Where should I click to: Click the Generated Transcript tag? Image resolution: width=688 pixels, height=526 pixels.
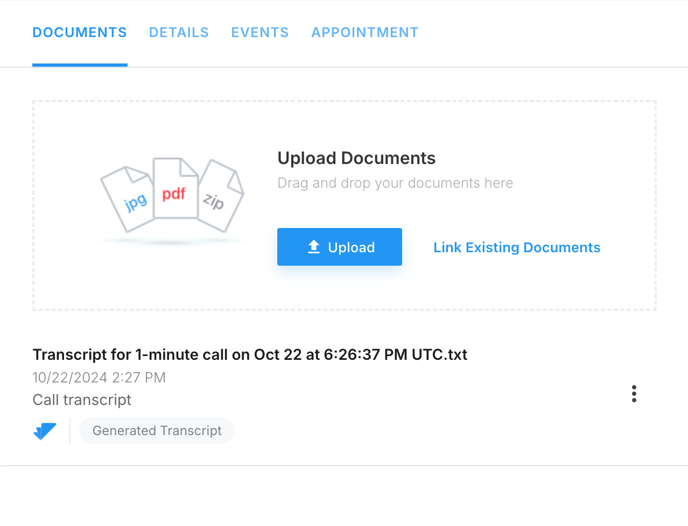[157, 431]
